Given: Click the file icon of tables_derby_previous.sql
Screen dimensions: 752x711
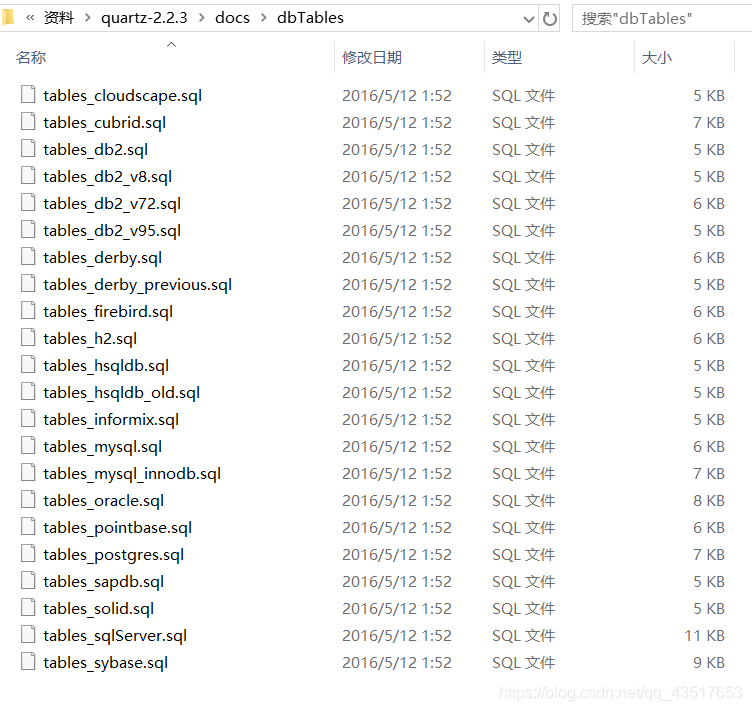Looking at the screenshot, I should coord(28,283).
